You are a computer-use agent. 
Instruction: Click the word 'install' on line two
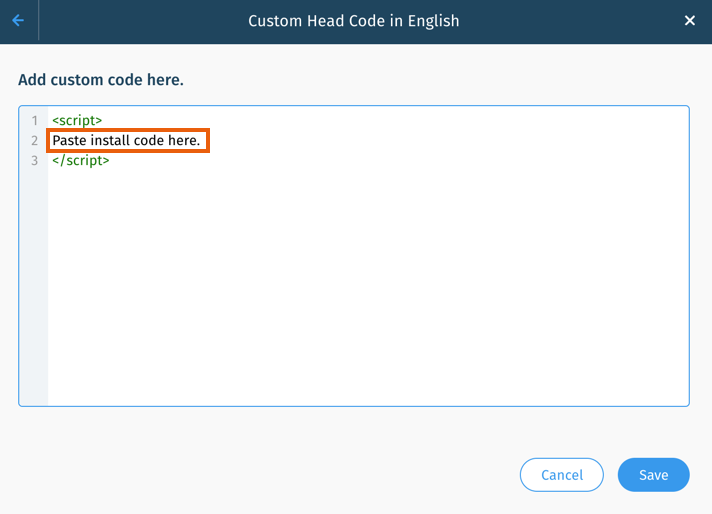[x=110, y=140]
